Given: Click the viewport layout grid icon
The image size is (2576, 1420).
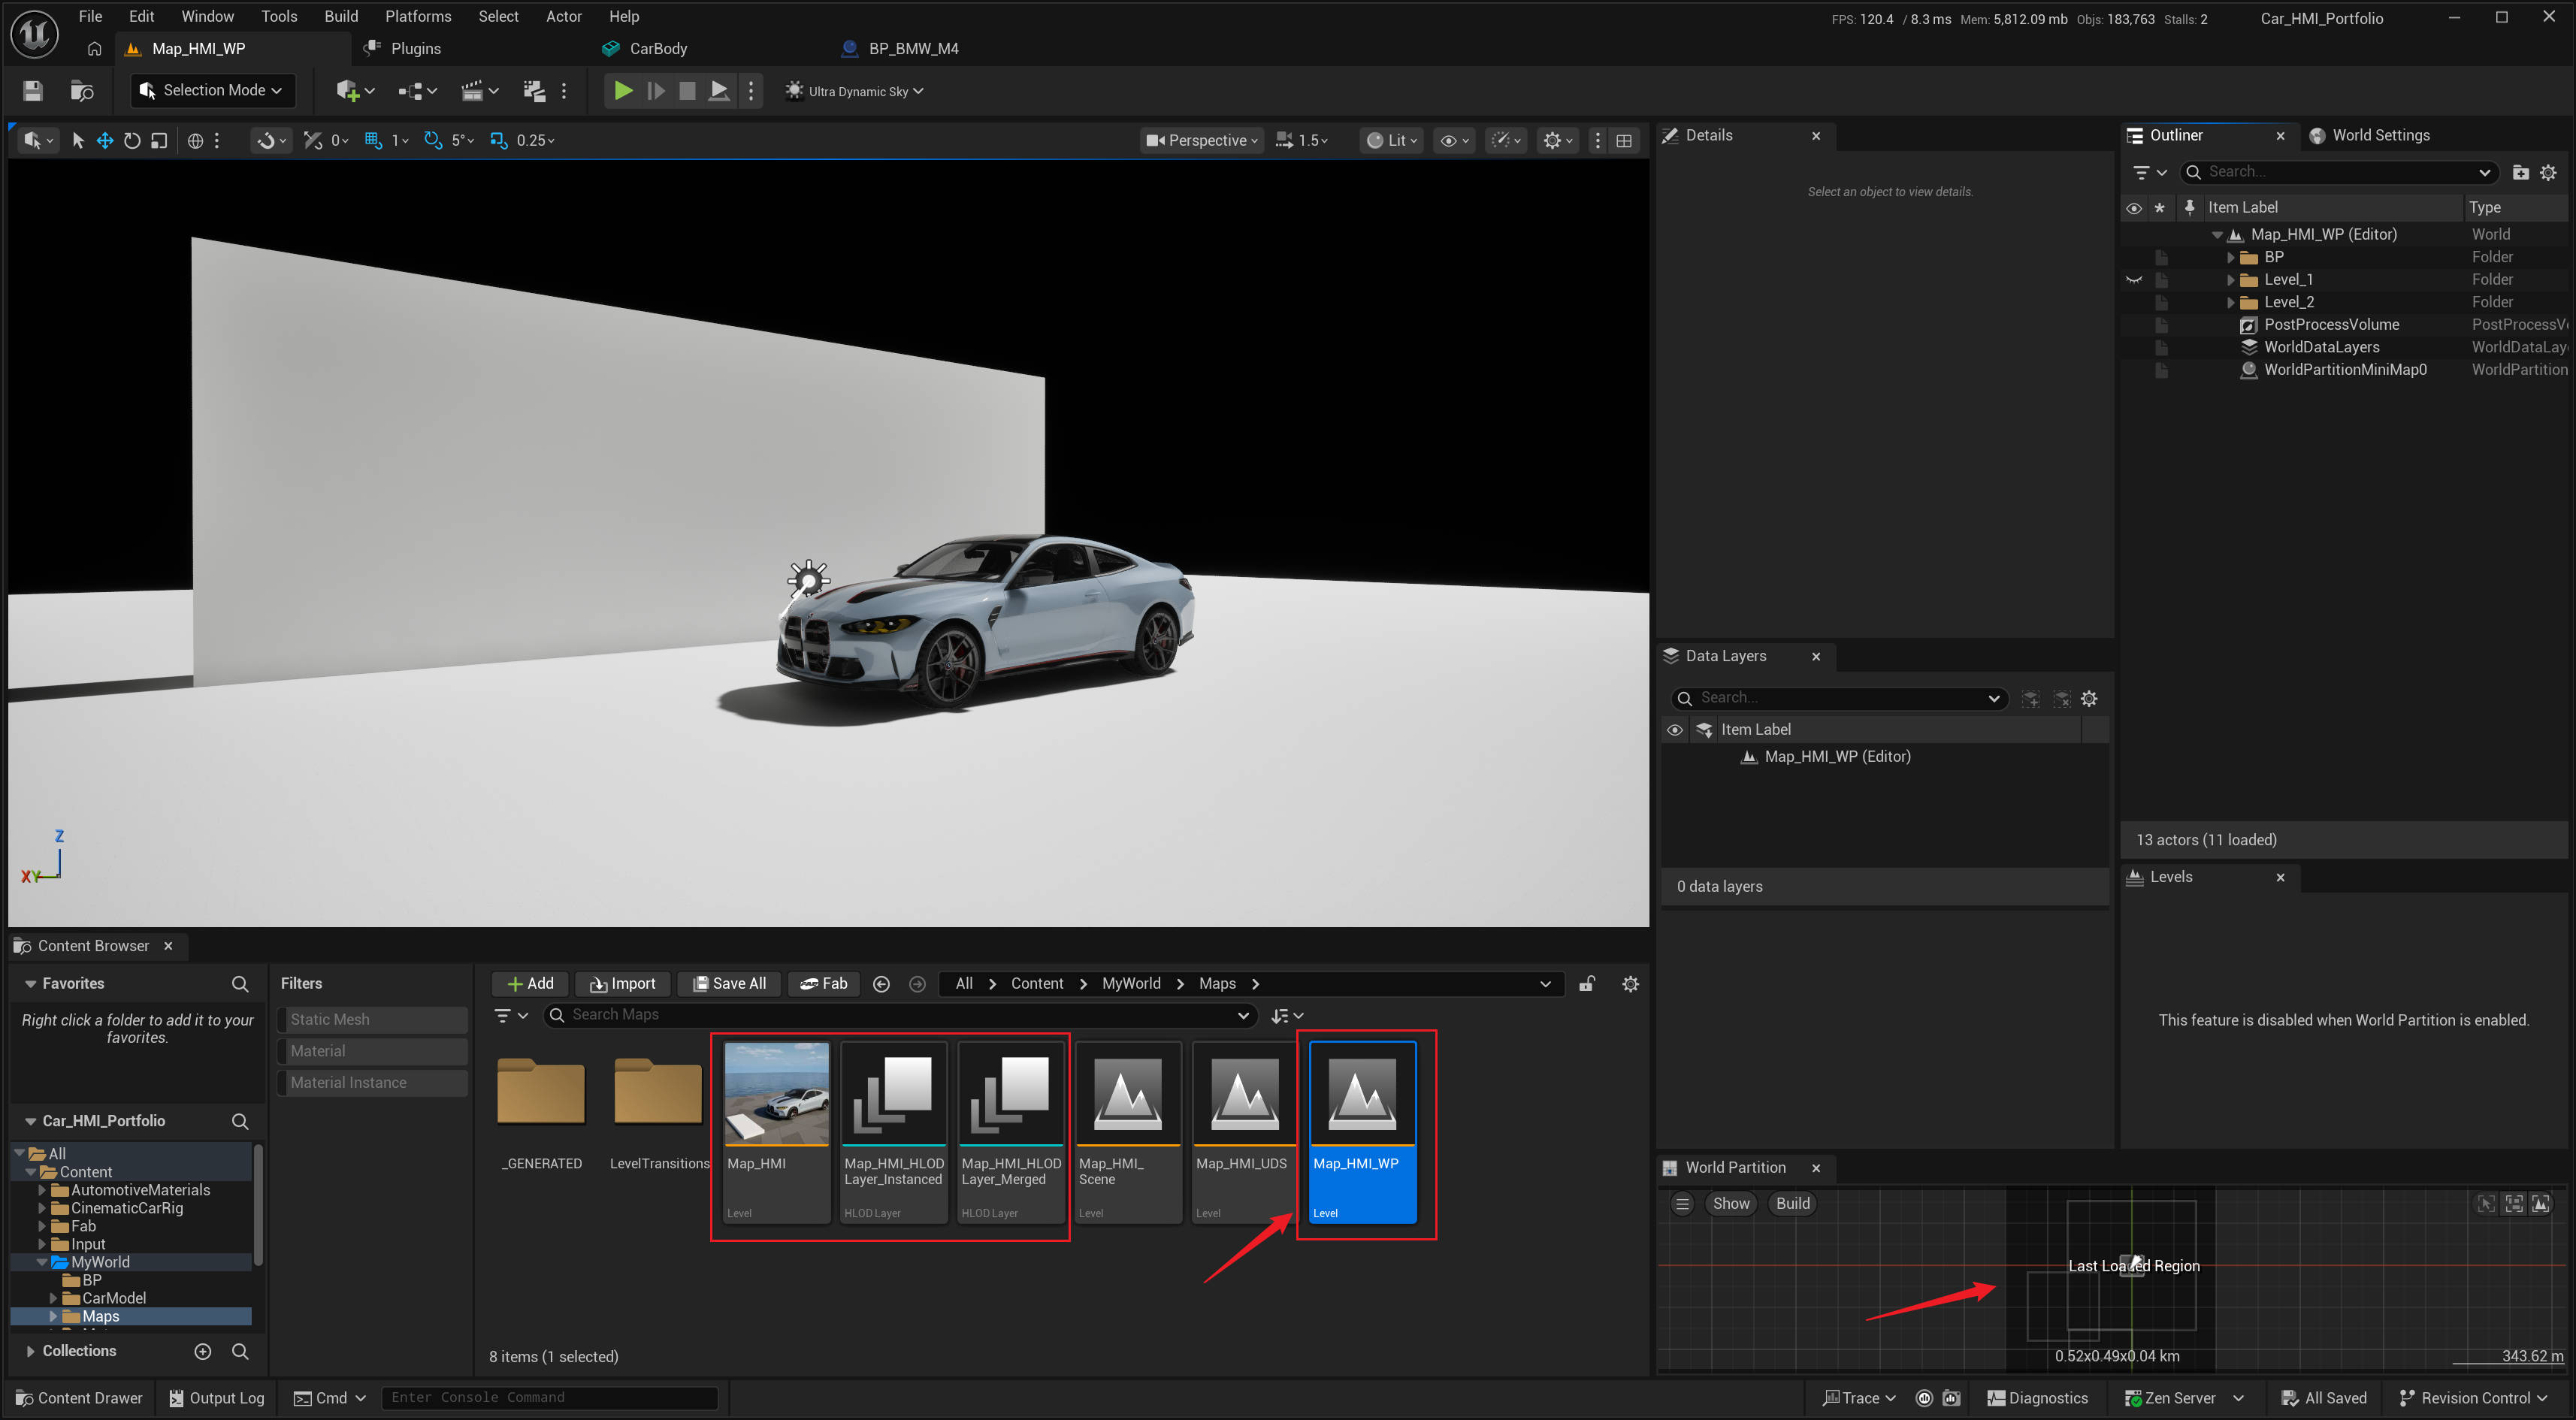Looking at the screenshot, I should (1624, 141).
